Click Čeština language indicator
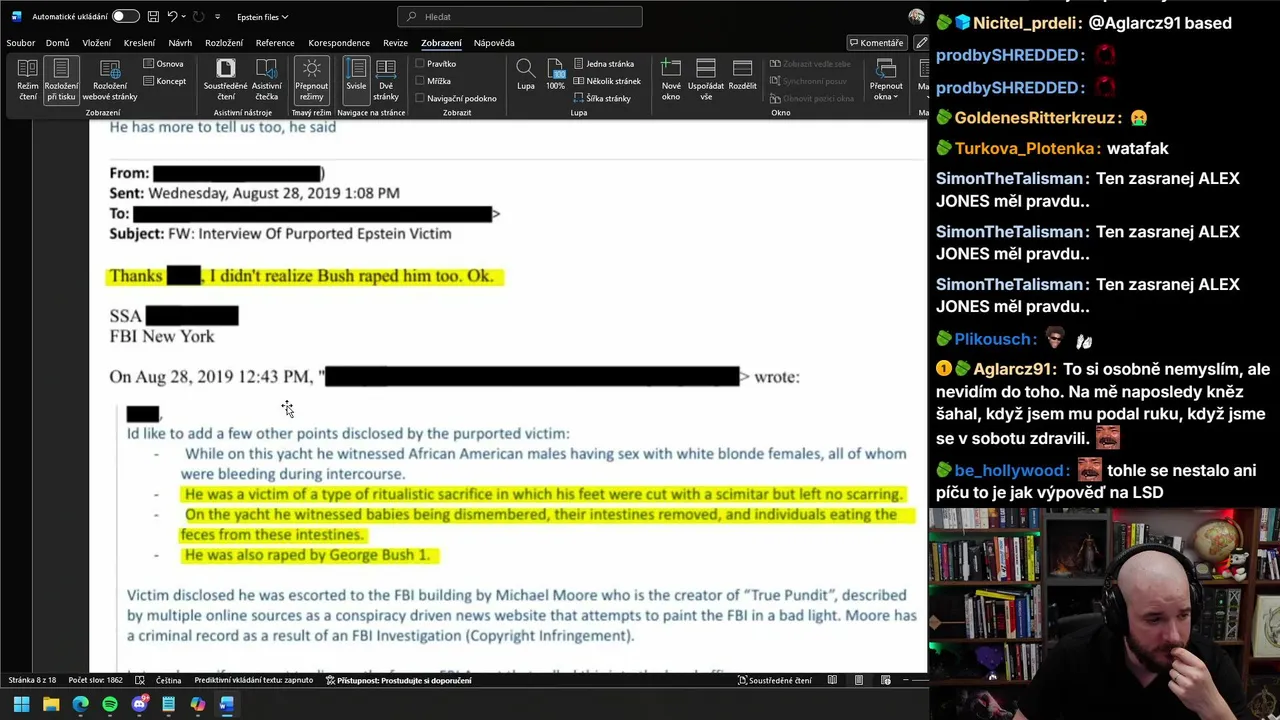Screen dimensions: 1280x720 point(168,680)
